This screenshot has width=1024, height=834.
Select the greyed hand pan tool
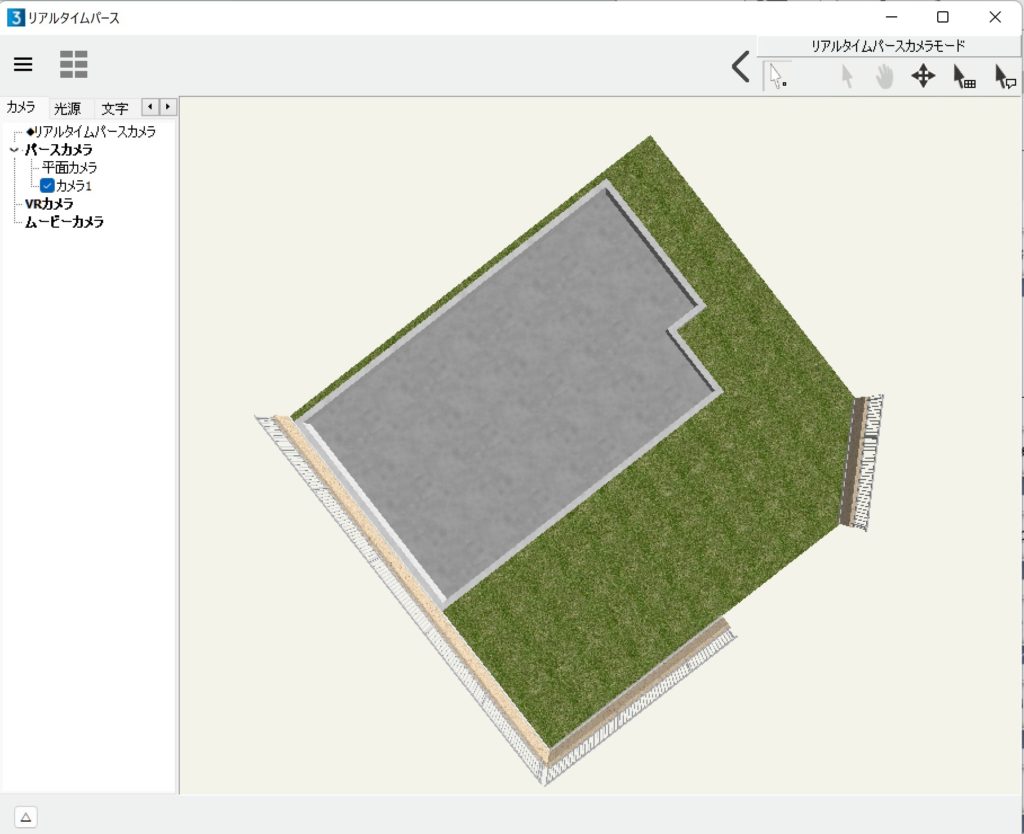884,77
